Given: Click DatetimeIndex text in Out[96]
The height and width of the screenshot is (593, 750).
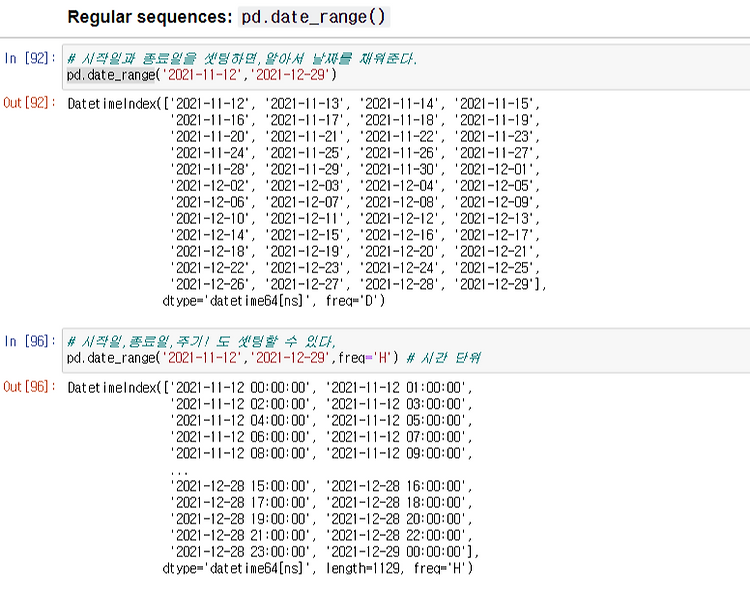Looking at the screenshot, I should [112, 387].
